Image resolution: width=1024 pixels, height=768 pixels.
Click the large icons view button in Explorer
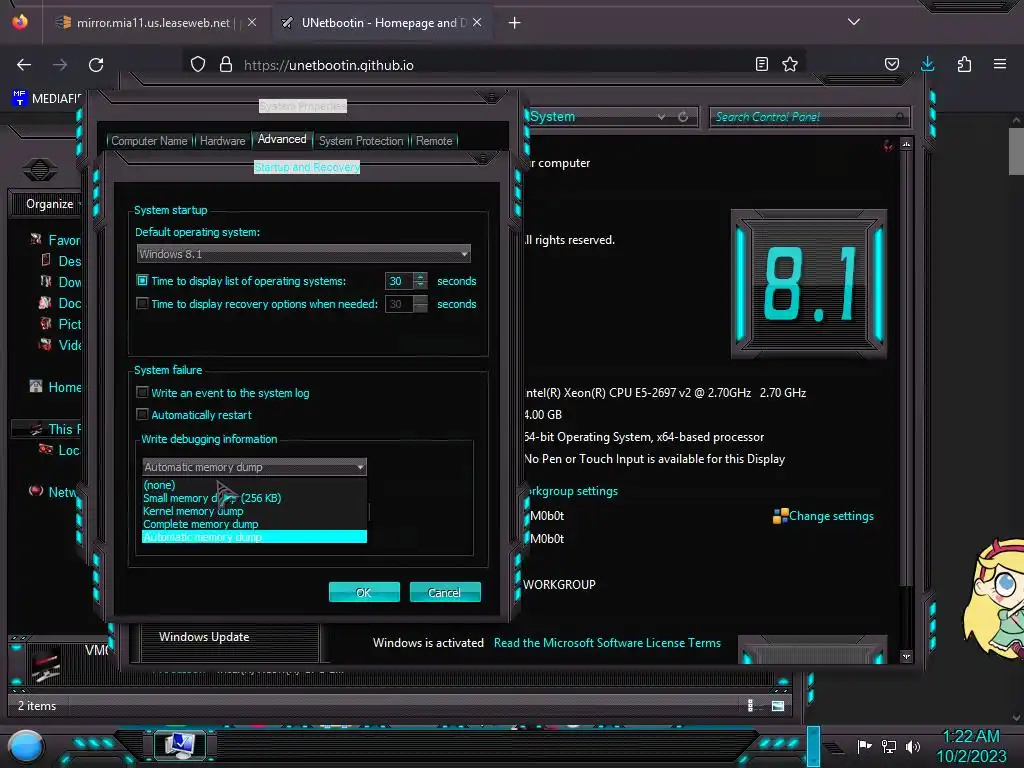tap(778, 705)
